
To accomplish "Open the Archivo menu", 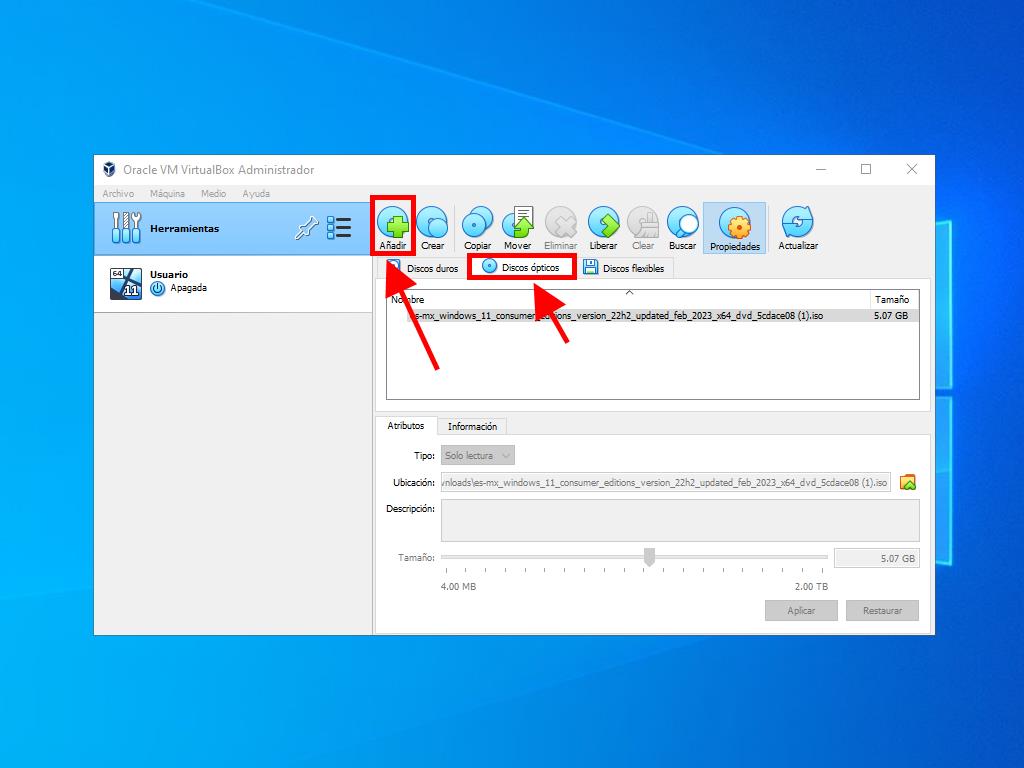I will pyautogui.click(x=118, y=194).
